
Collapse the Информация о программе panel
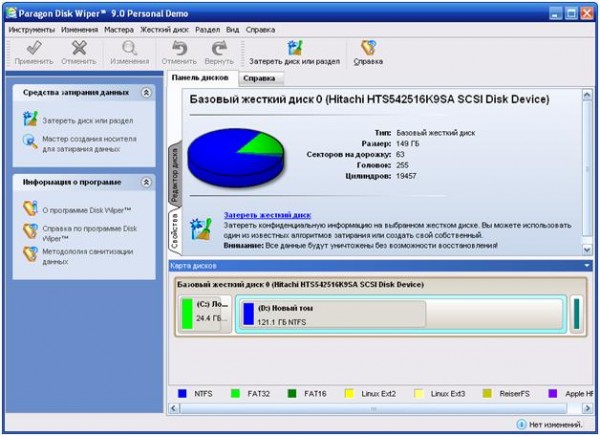point(146,182)
